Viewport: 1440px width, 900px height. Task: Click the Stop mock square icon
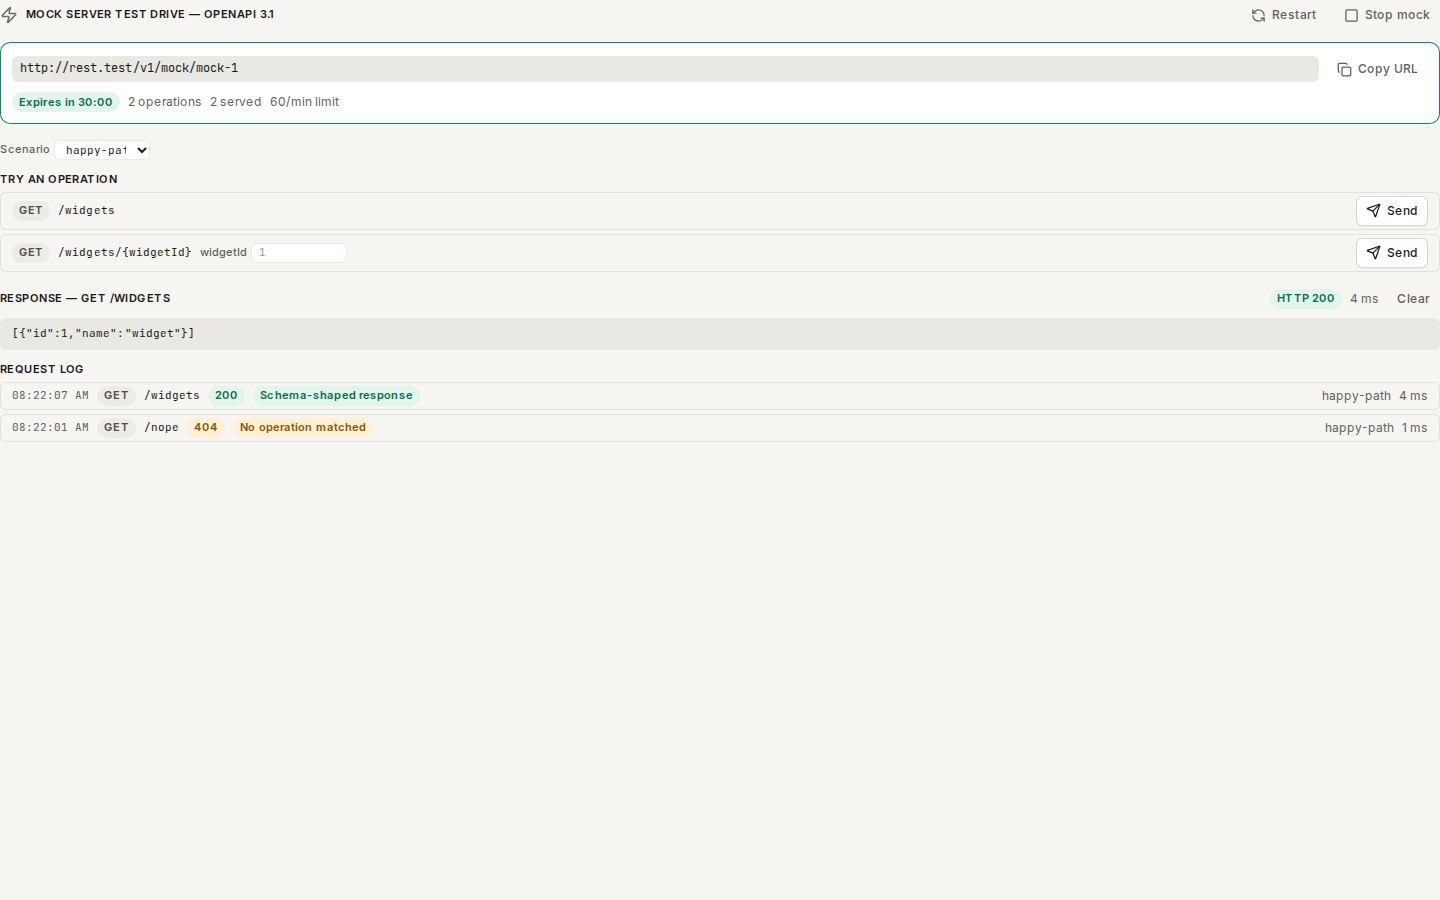[x=1351, y=15]
